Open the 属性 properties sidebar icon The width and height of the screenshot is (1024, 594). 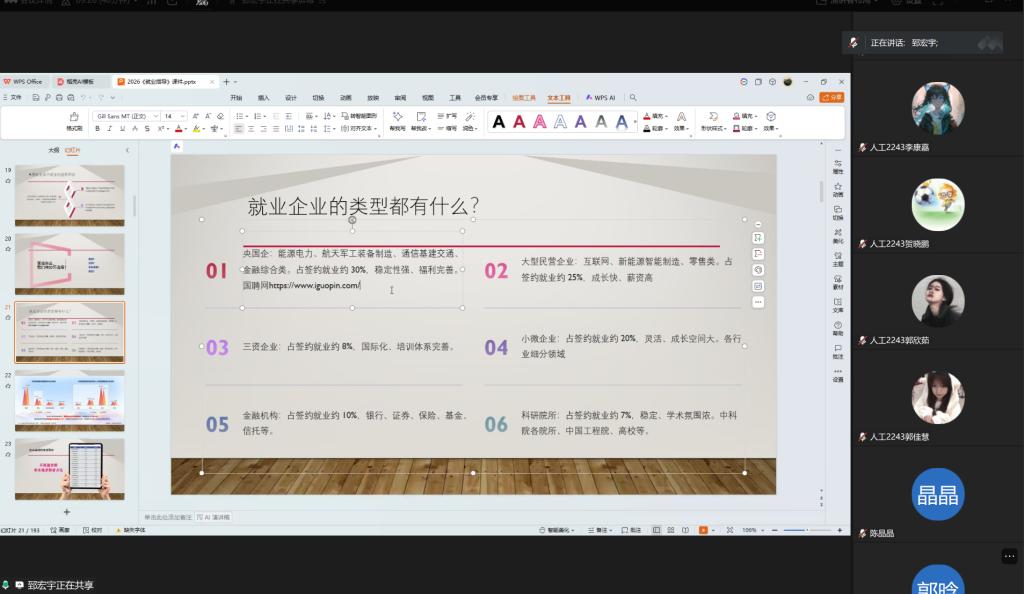[x=838, y=164]
